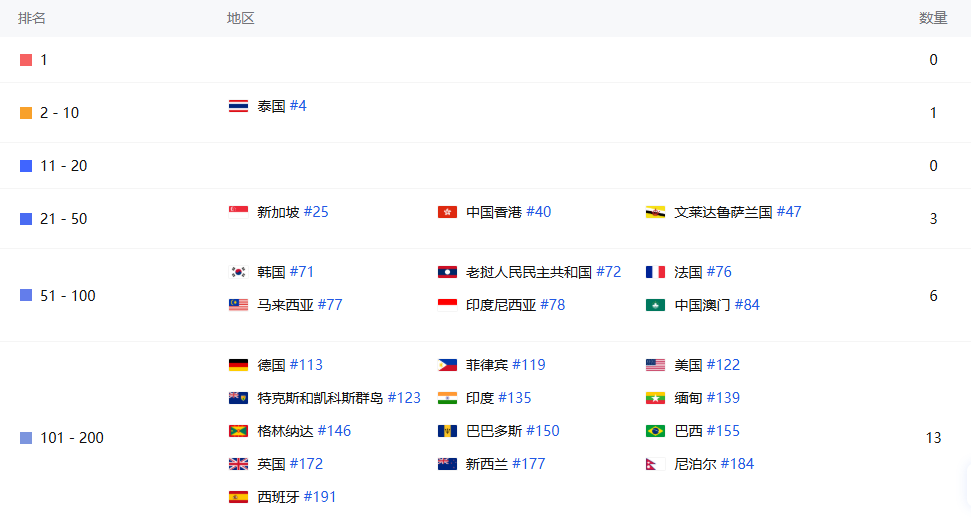This screenshot has height=523, width=971.
Task: Open the 老挝人民民主共和国 #72 link
Action: tap(543, 272)
